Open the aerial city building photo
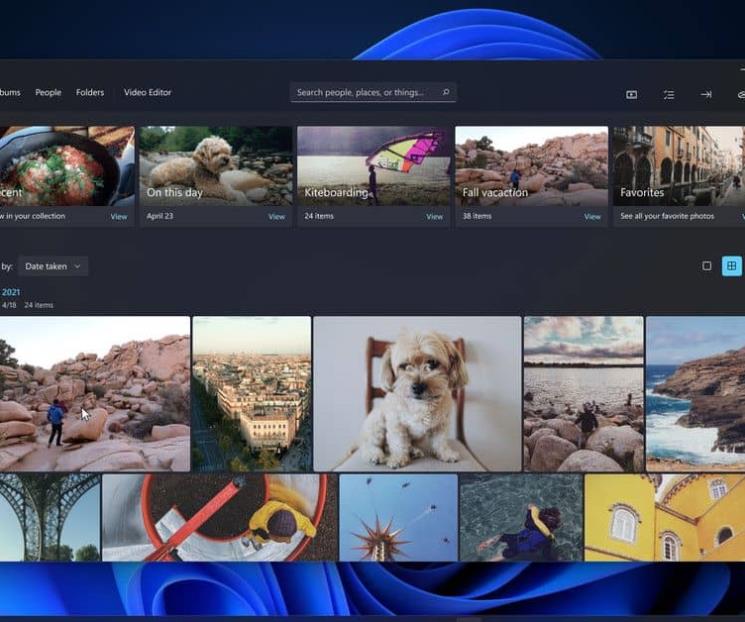 click(252, 394)
